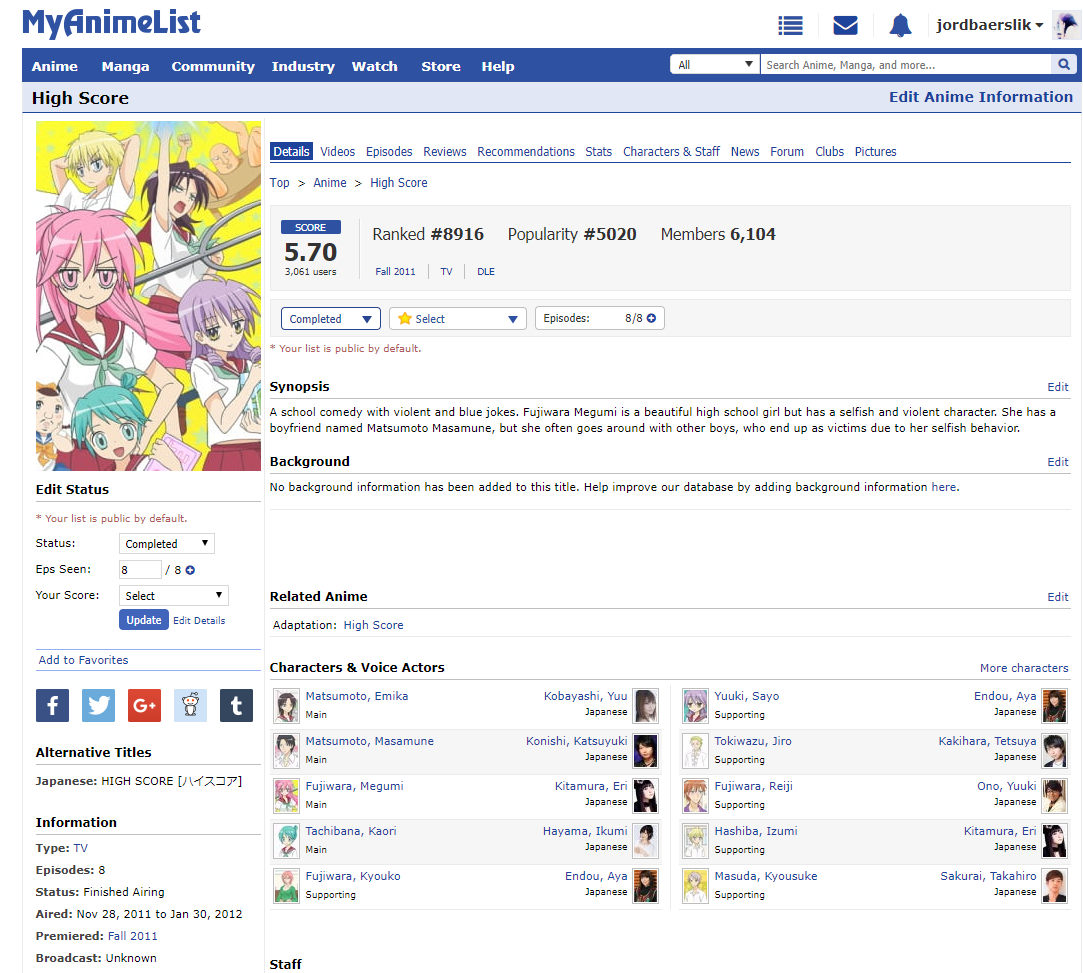The image size is (1083, 973).
Task: Open Fujiwara, Megumi character thumbnail
Action: [x=286, y=796]
